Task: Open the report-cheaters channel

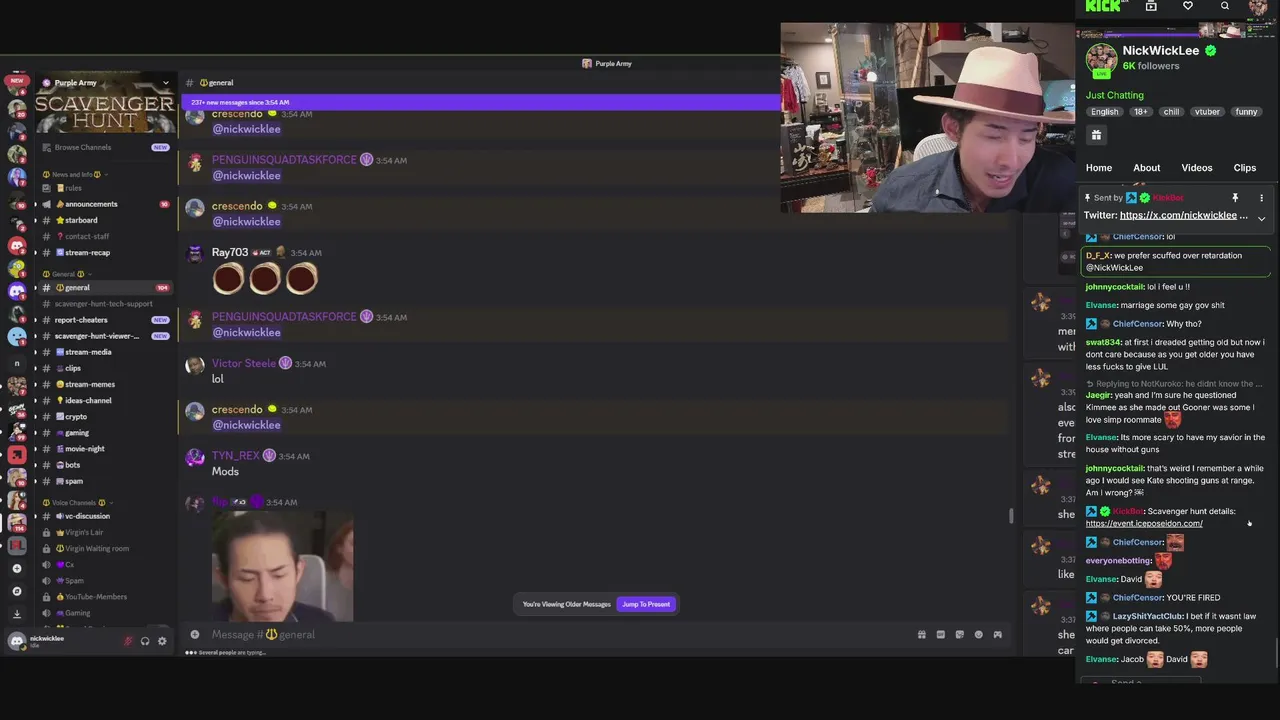Action: [x=104, y=320]
